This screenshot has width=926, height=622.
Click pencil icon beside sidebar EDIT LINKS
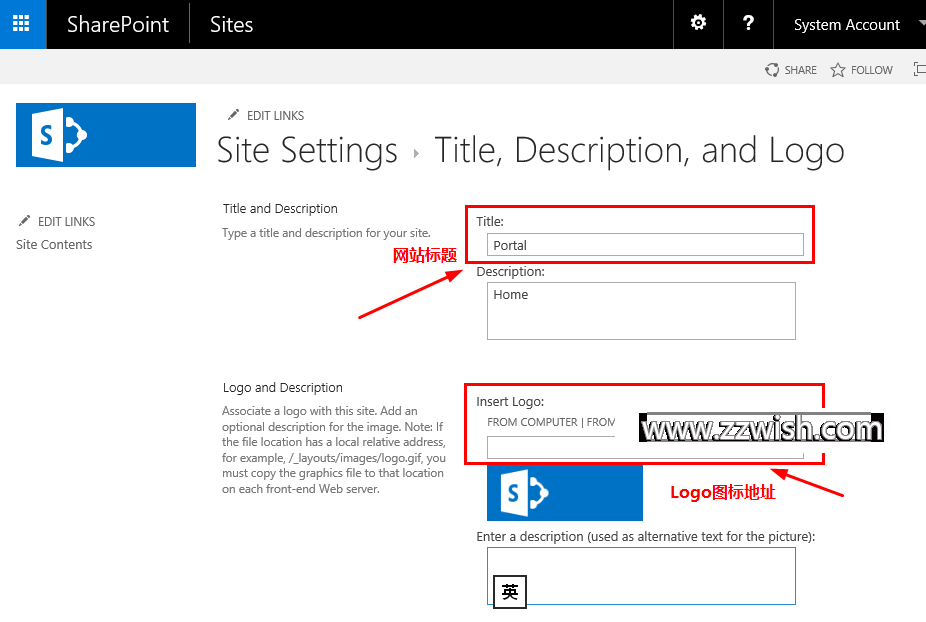pos(24,221)
